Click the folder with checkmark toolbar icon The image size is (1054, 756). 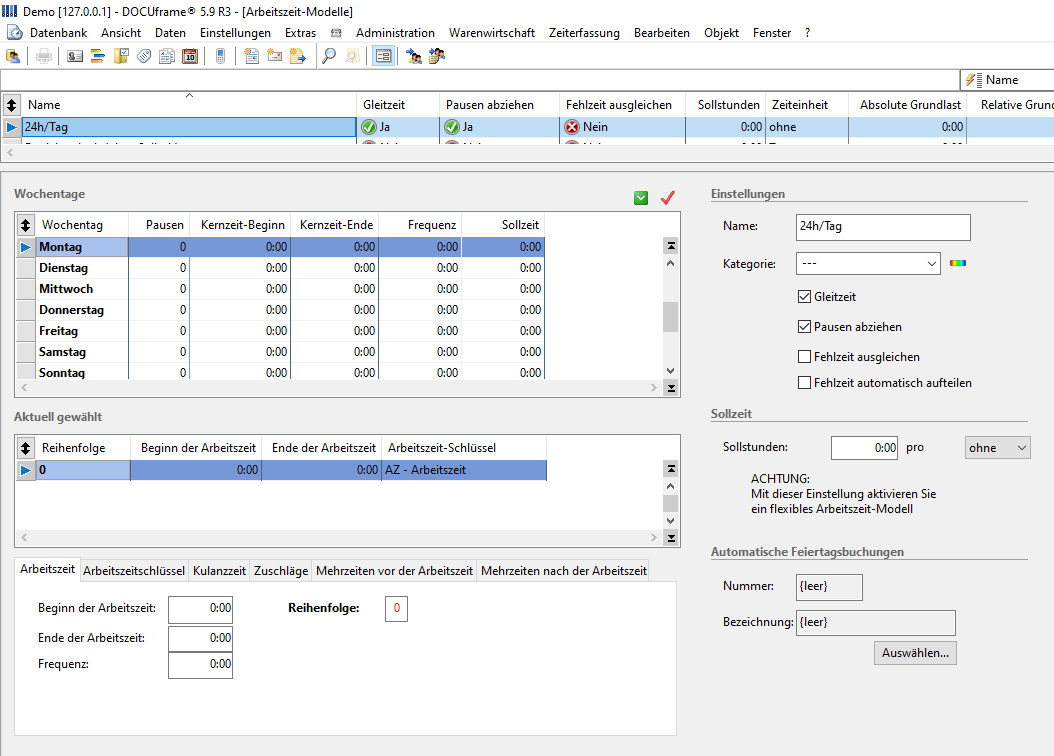(121, 56)
